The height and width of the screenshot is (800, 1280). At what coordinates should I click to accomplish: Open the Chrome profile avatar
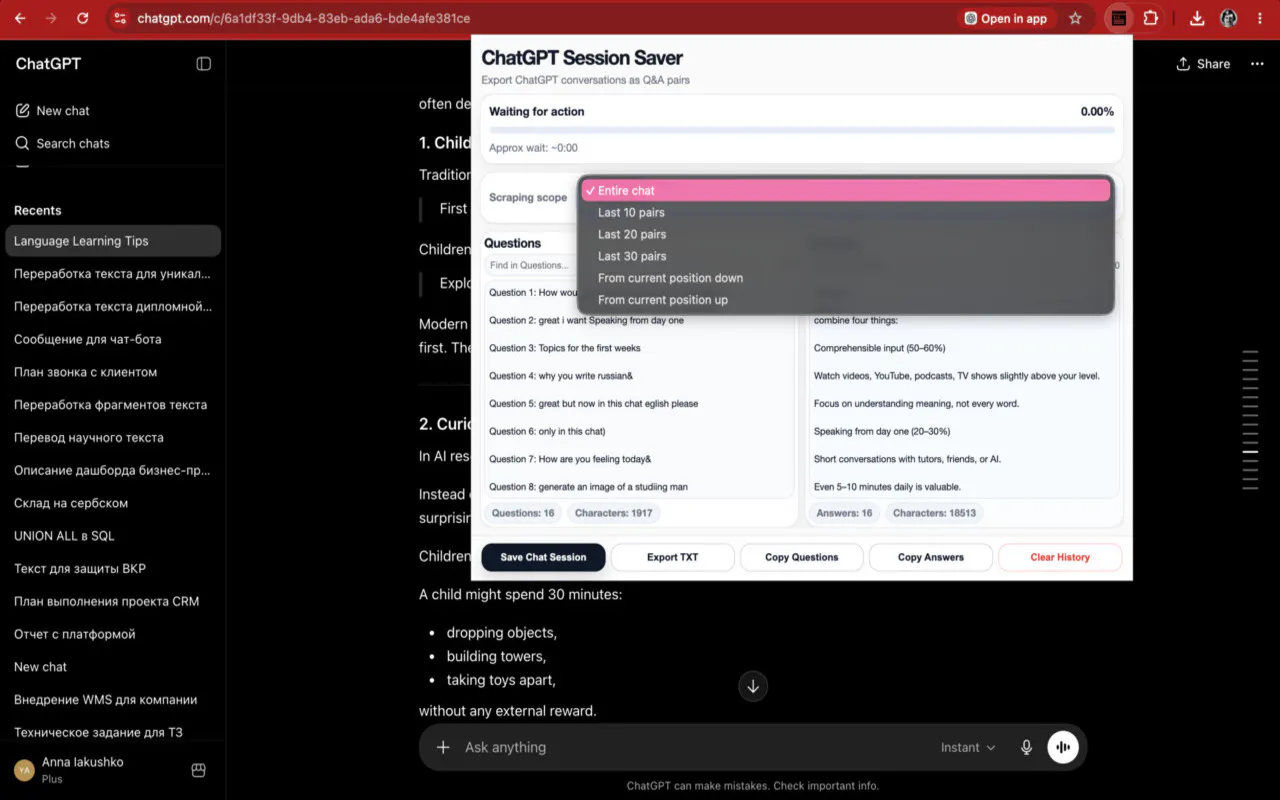[x=1229, y=18]
